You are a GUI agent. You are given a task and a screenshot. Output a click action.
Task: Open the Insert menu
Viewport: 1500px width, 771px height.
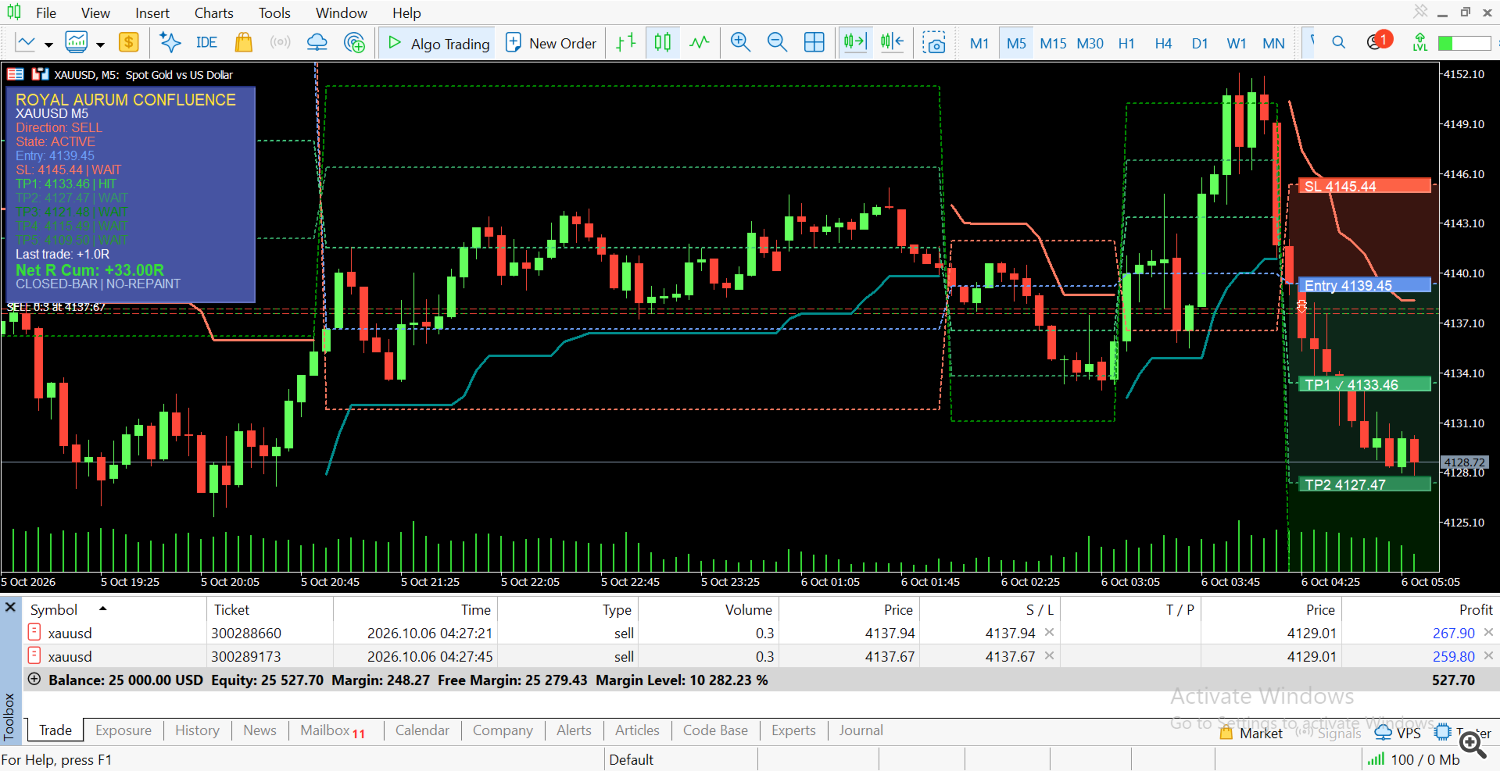click(x=153, y=13)
